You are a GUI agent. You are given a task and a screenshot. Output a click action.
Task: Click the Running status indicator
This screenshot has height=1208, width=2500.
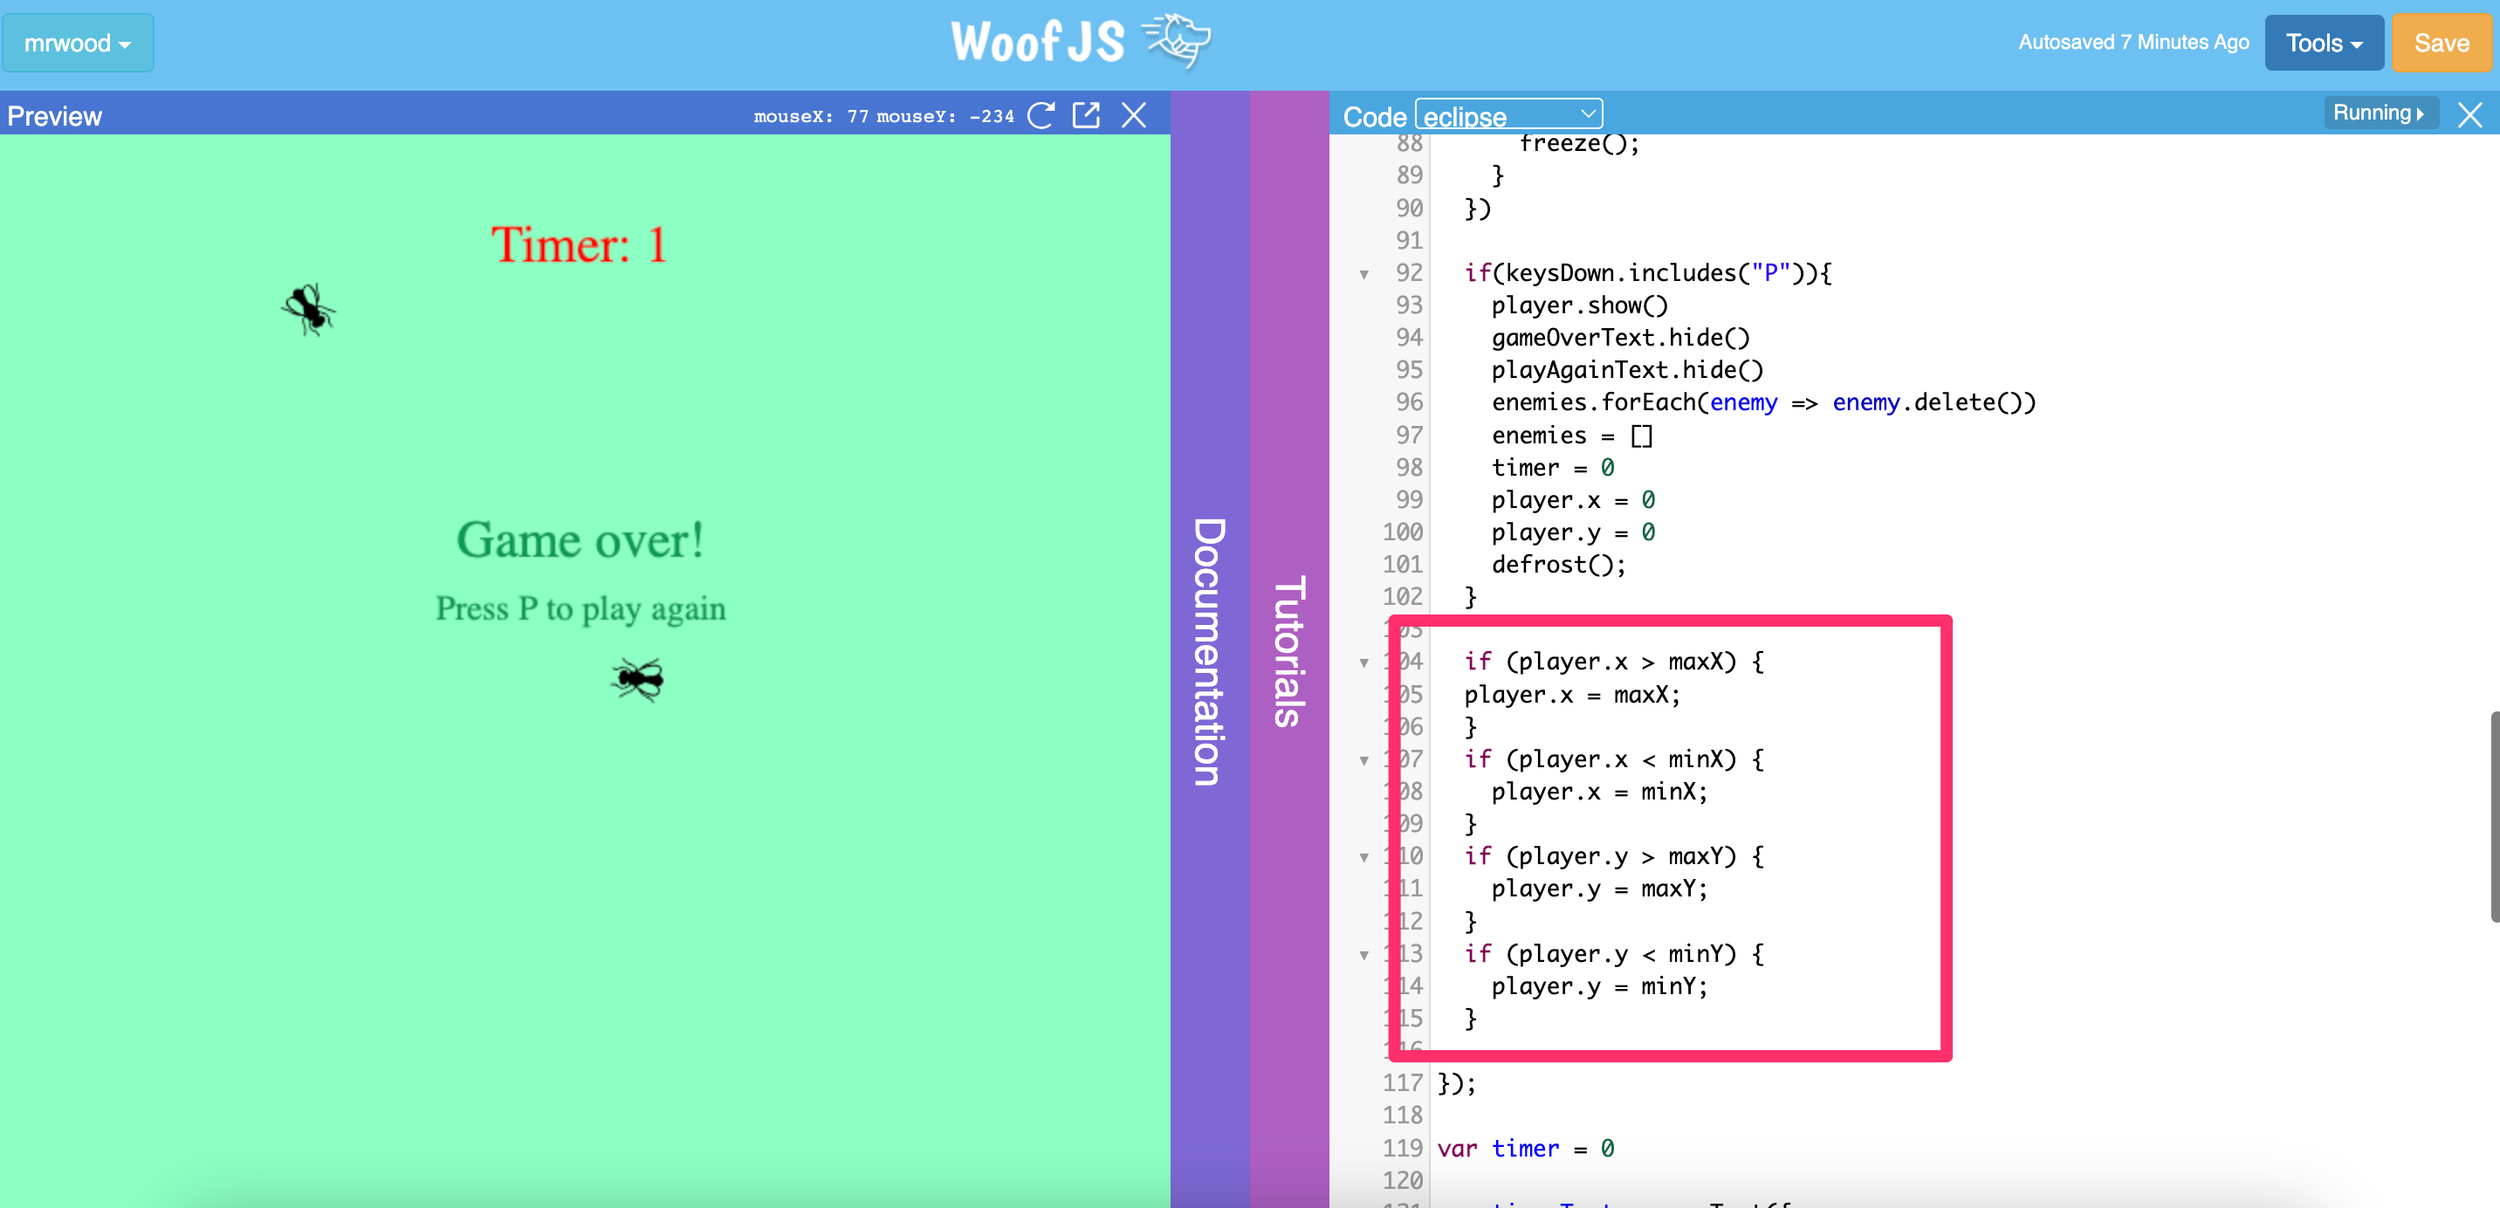click(x=2380, y=112)
